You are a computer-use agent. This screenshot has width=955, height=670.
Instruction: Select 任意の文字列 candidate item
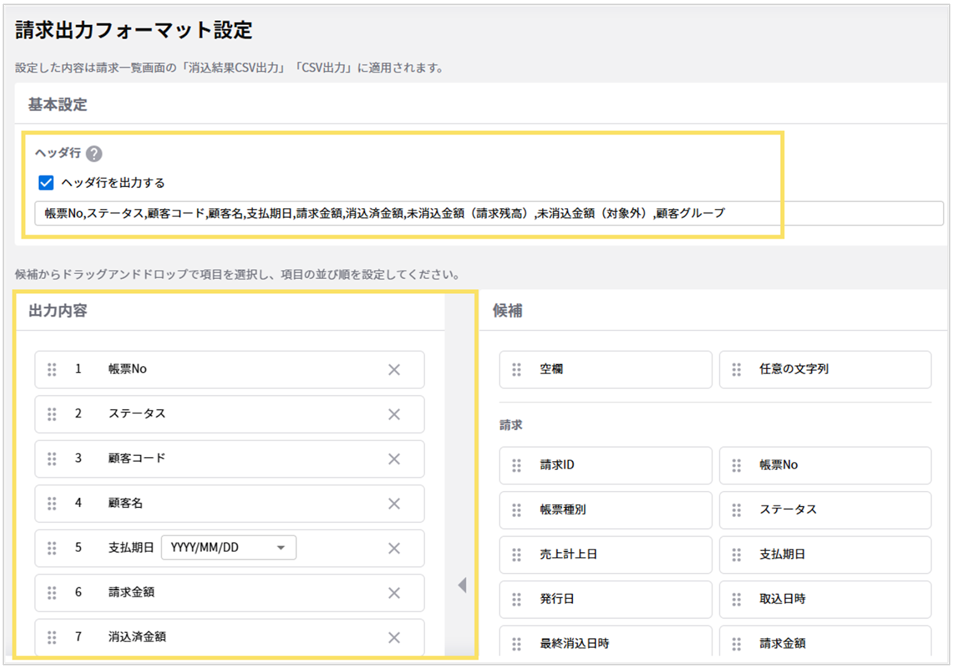click(x=824, y=370)
